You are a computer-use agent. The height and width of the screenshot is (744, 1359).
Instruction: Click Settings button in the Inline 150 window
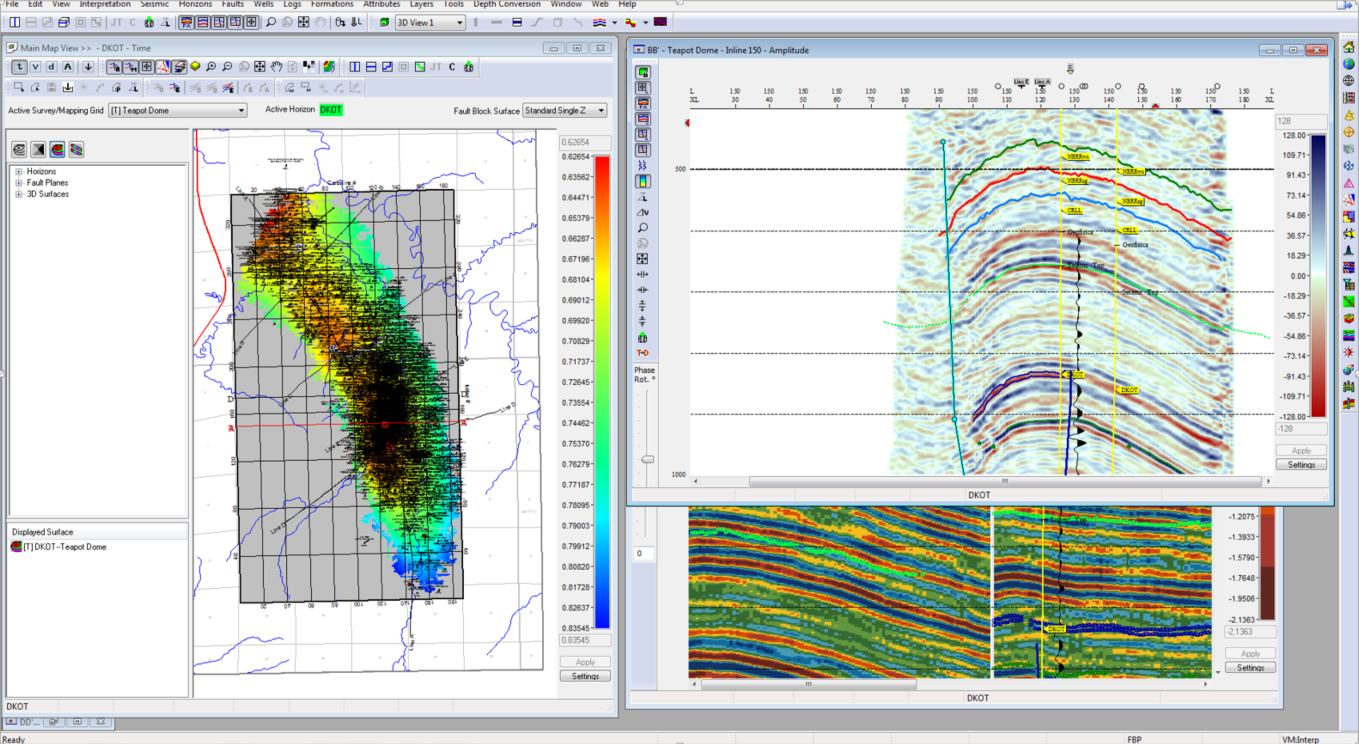(x=1301, y=465)
